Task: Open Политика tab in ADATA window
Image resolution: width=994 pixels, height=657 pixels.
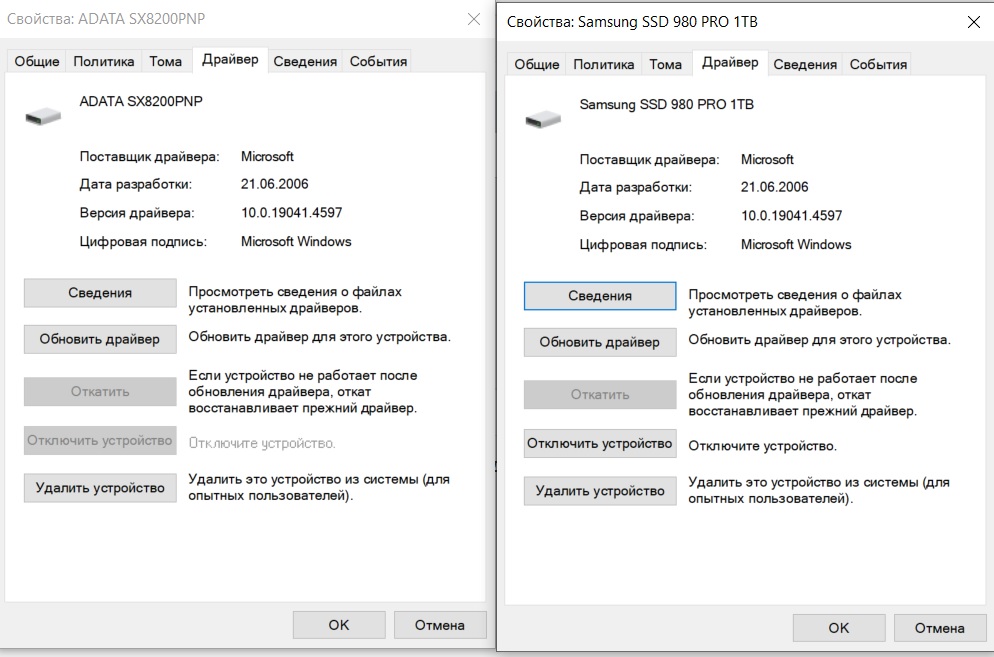Action: point(103,62)
